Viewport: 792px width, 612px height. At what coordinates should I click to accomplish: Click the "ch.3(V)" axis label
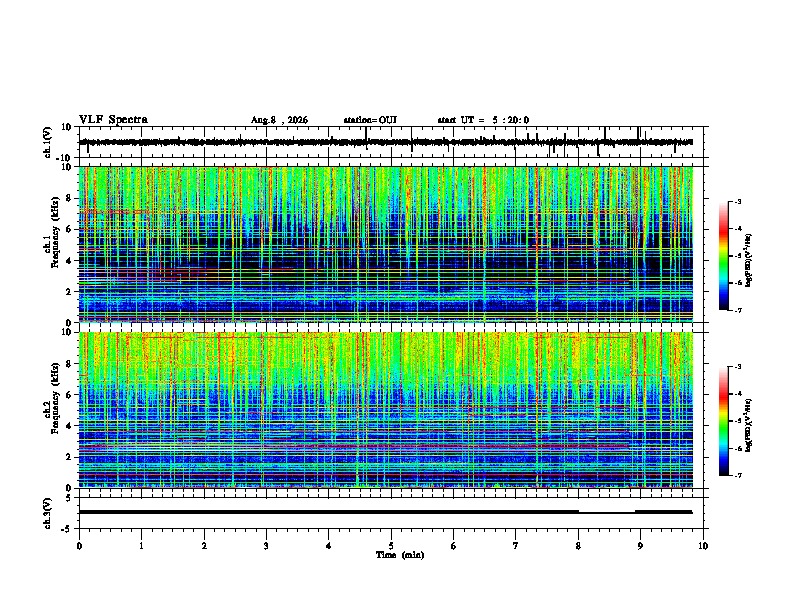(48, 513)
